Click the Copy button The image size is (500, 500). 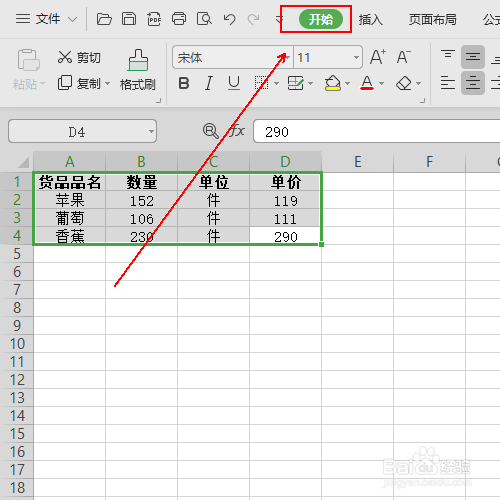tap(79, 83)
